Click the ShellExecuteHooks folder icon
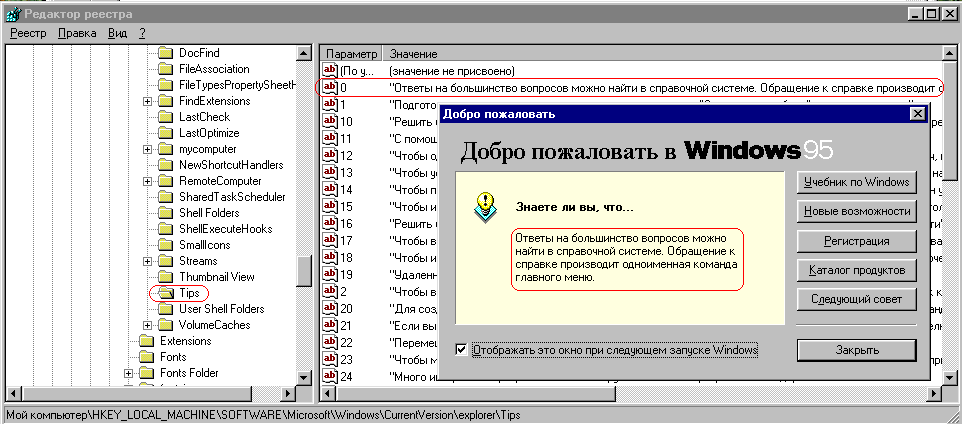The image size is (962, 424). click(166, 228)
